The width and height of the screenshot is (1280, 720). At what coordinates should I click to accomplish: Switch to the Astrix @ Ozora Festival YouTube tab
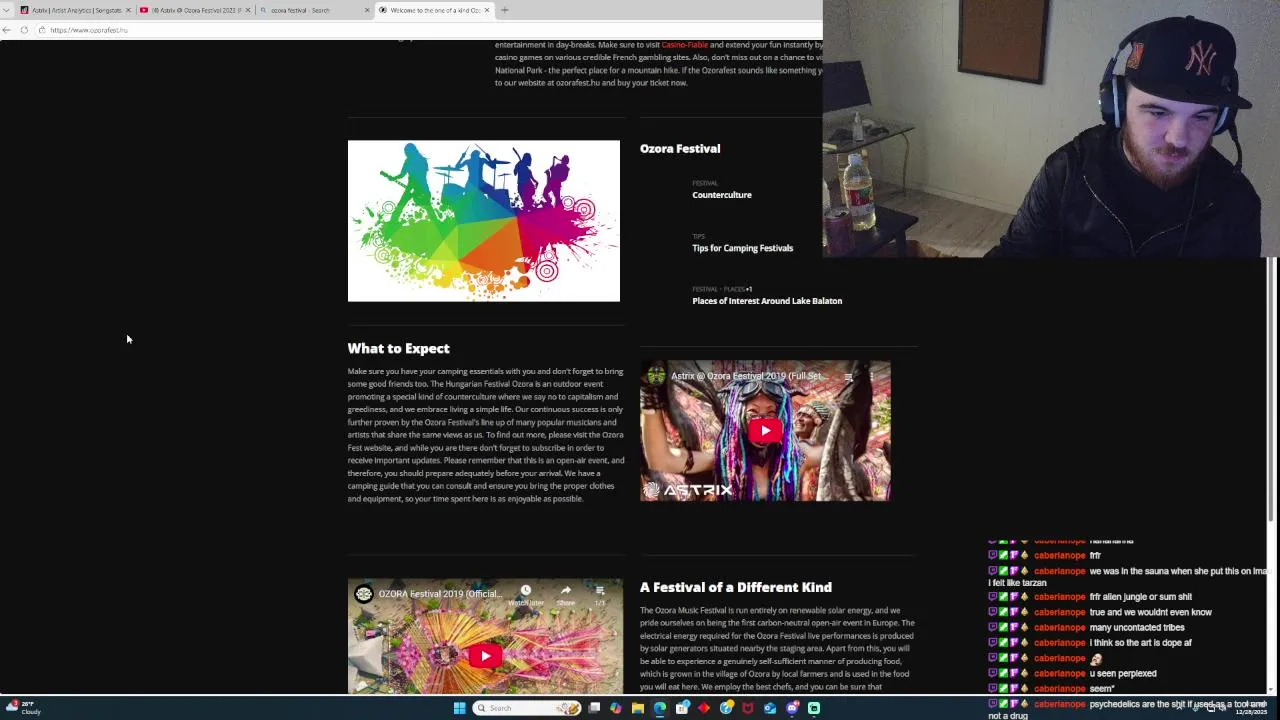point(195,10)
